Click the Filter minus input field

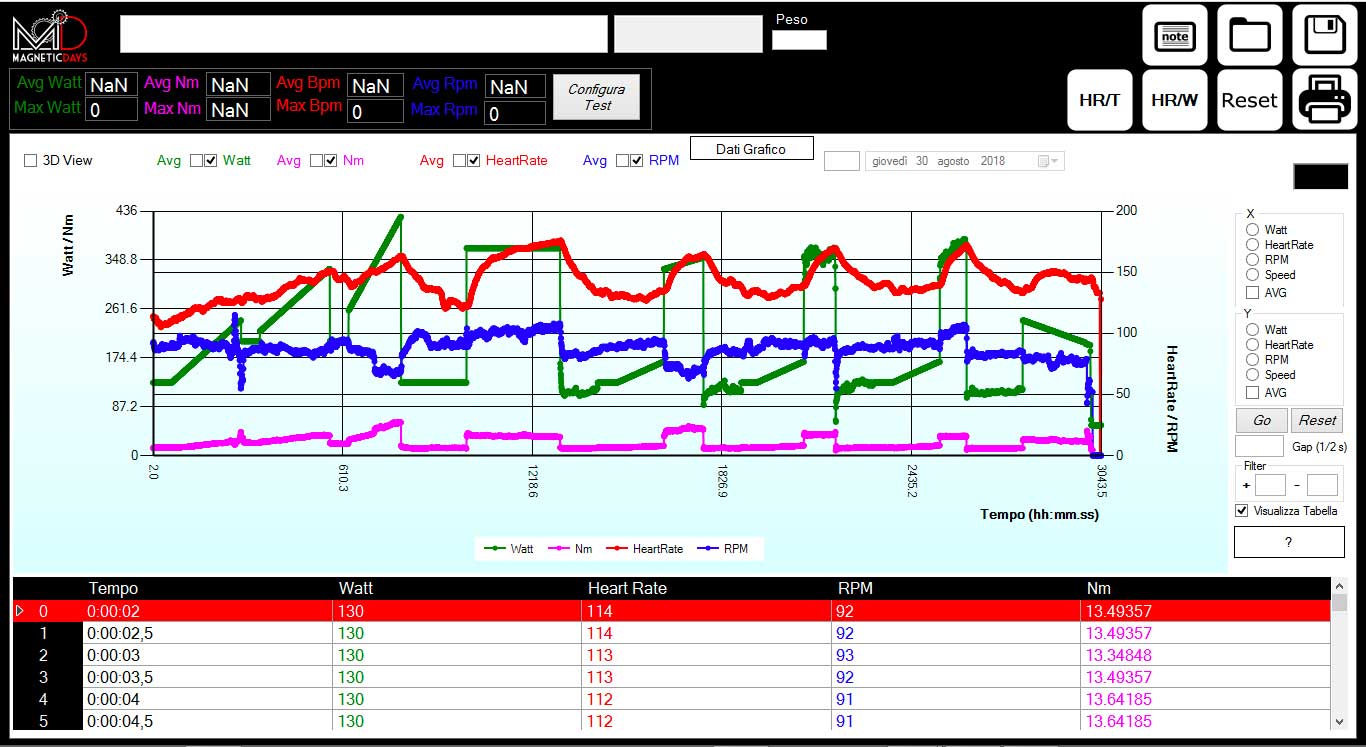(x=1322, y=485)
